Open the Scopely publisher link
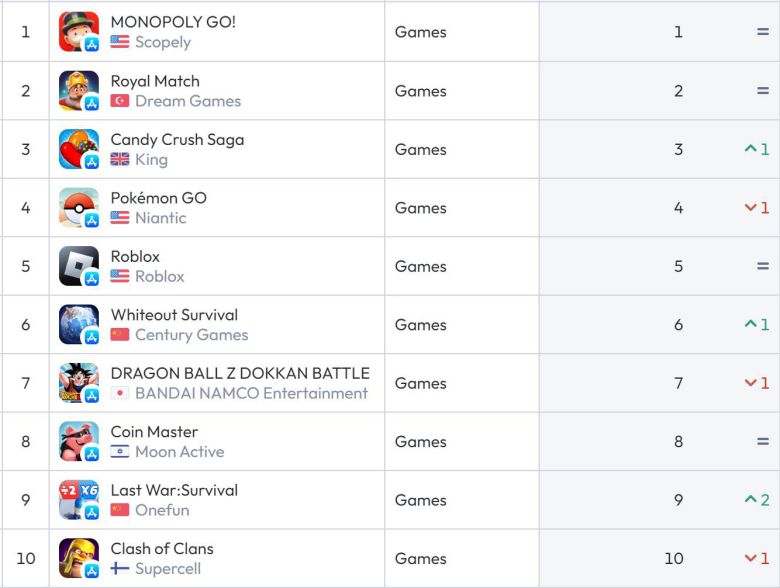Screen dimensions: 780x588 pos(162,42)
